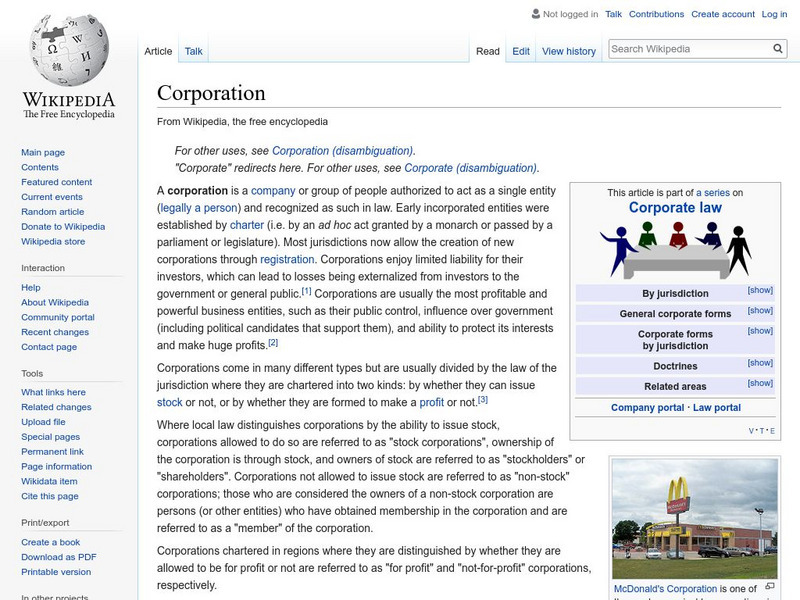The height and width of the screenshot is (600, 800).
Task: Open the Corporate law meeting illustration
Action: [x=675, y=249]
